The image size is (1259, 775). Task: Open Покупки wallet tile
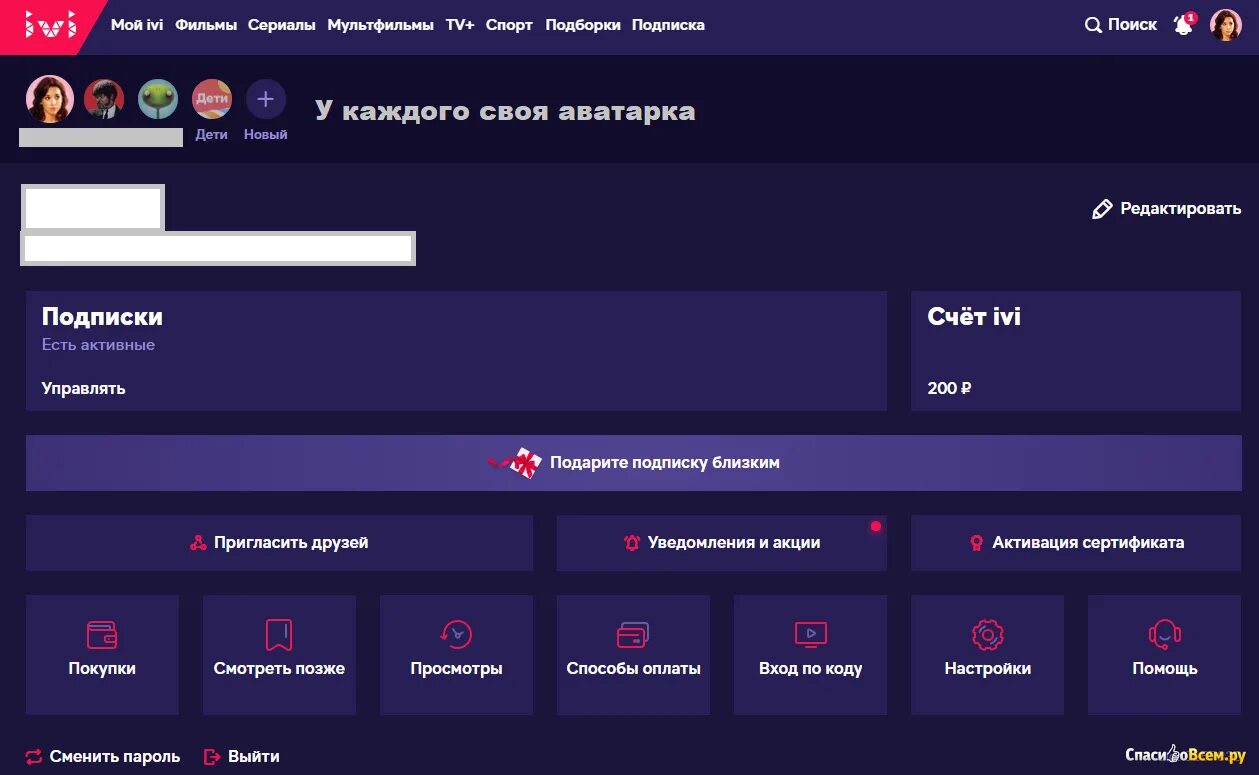click(102, 655)
